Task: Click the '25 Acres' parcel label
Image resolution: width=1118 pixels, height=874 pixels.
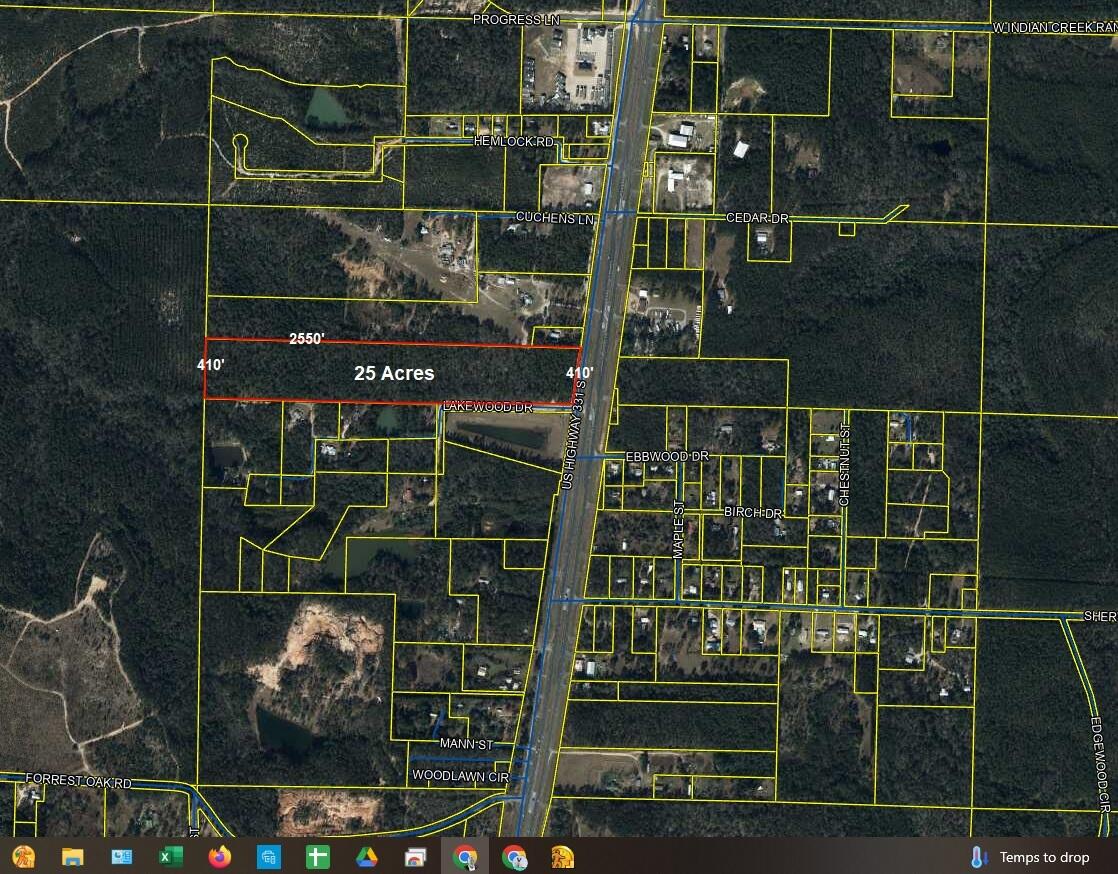Action: (394, 373)
